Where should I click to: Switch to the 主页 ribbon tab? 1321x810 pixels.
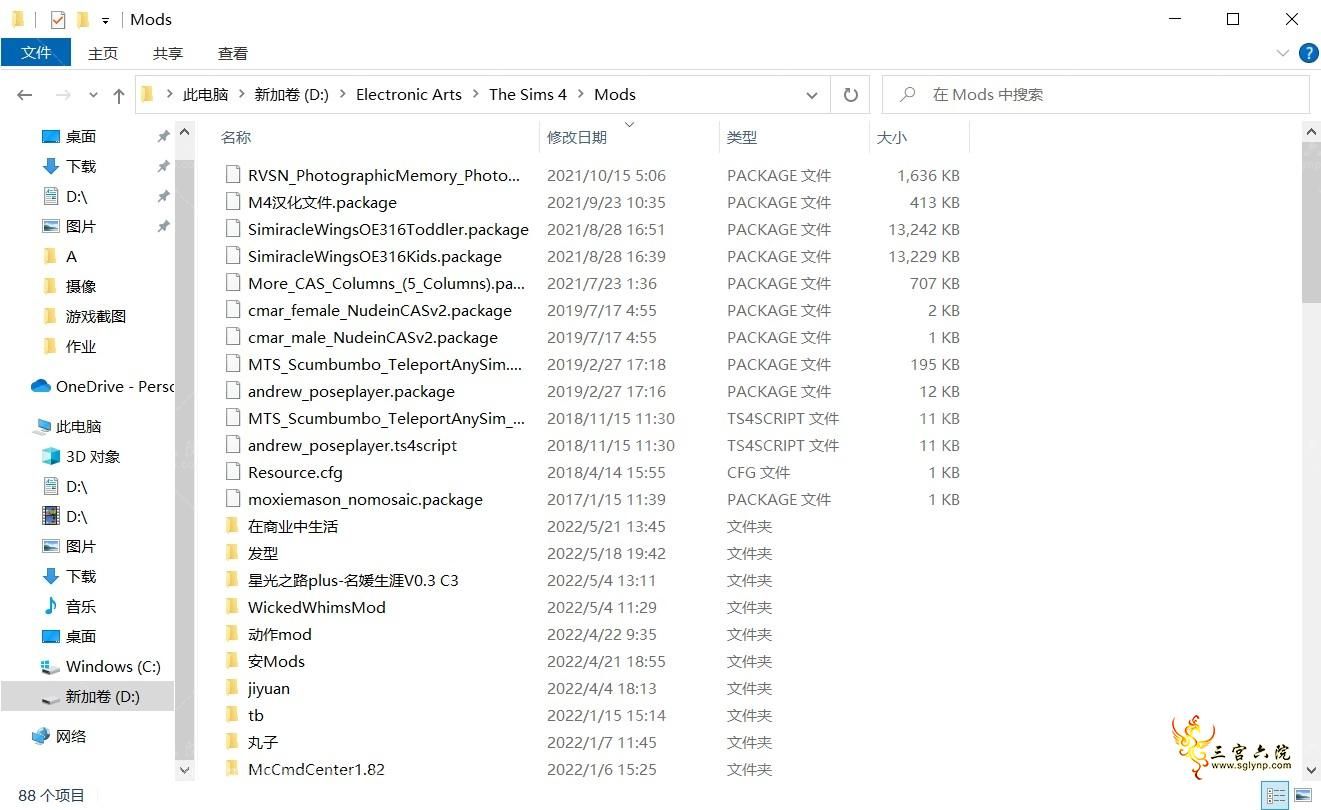(103, 53)
